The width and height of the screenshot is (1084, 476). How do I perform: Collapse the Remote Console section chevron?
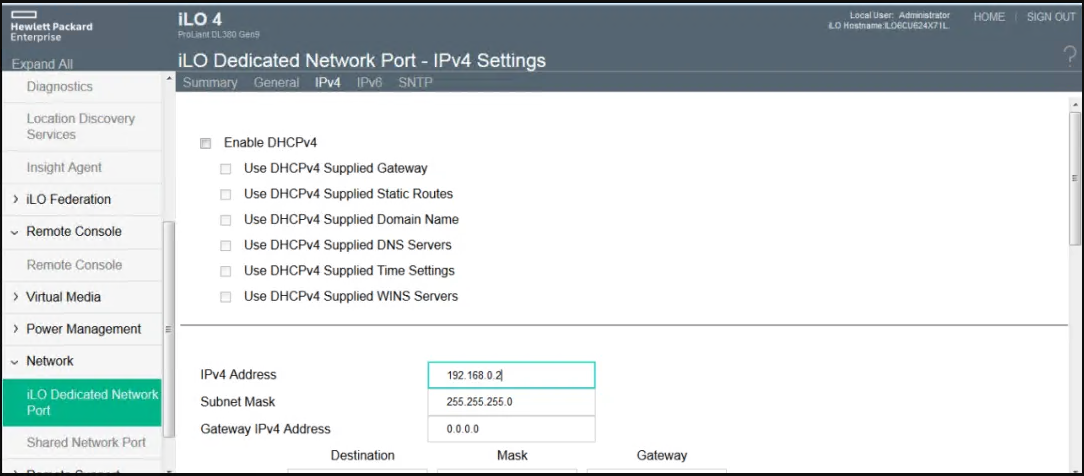coord(16,232)
